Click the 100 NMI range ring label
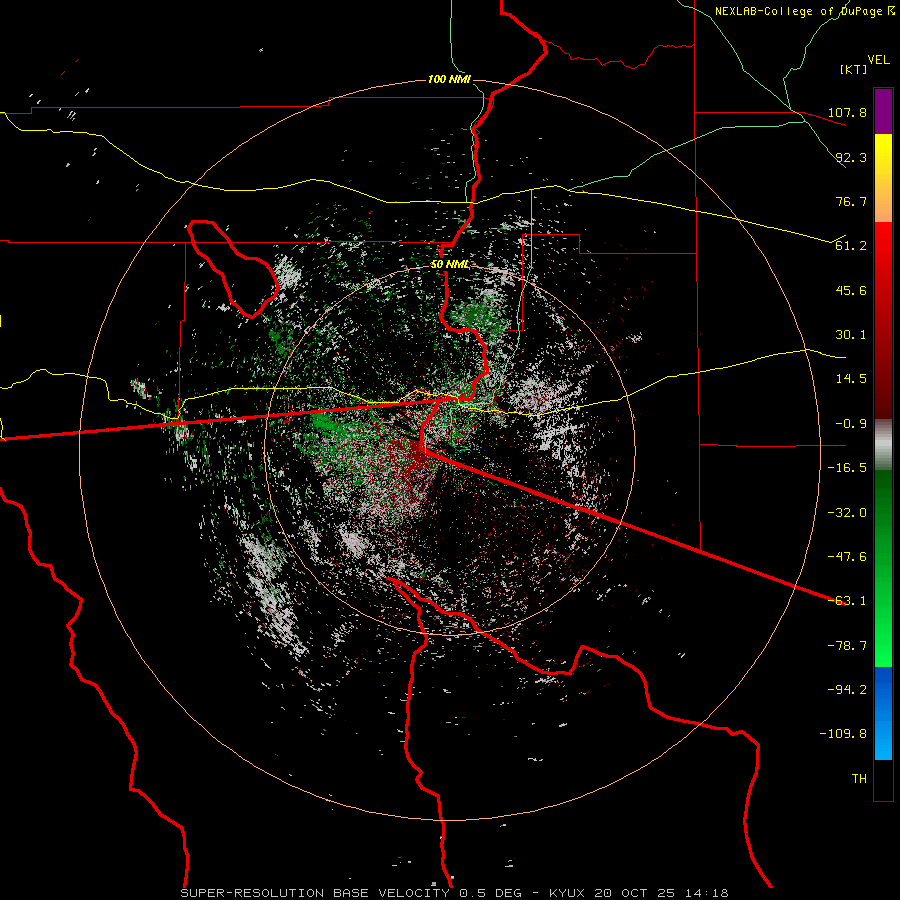 pyautogui.click(x=449, y=79)
